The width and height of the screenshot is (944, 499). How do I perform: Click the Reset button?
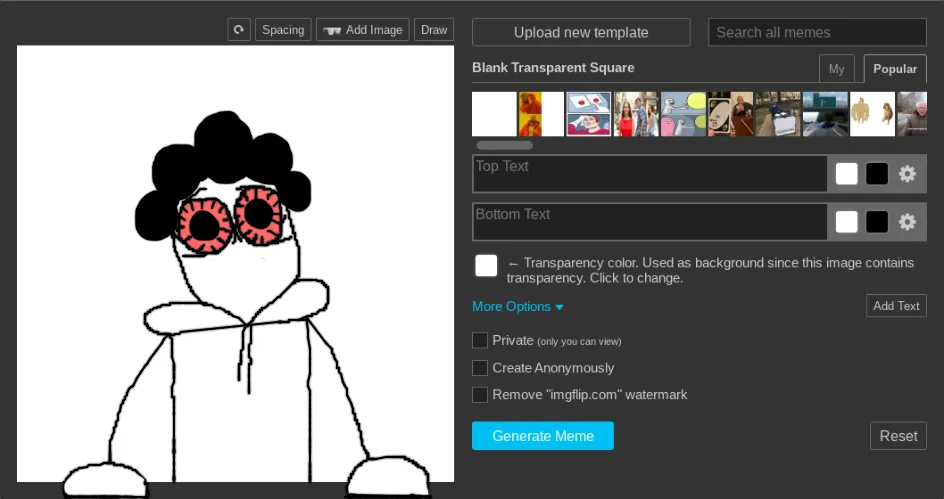pos(898,436)
